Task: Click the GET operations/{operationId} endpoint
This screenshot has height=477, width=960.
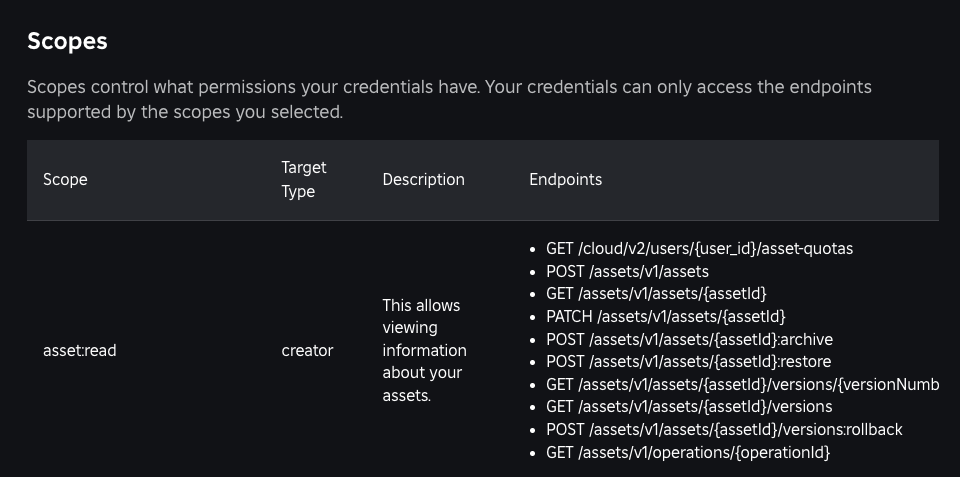Action: 688,453
